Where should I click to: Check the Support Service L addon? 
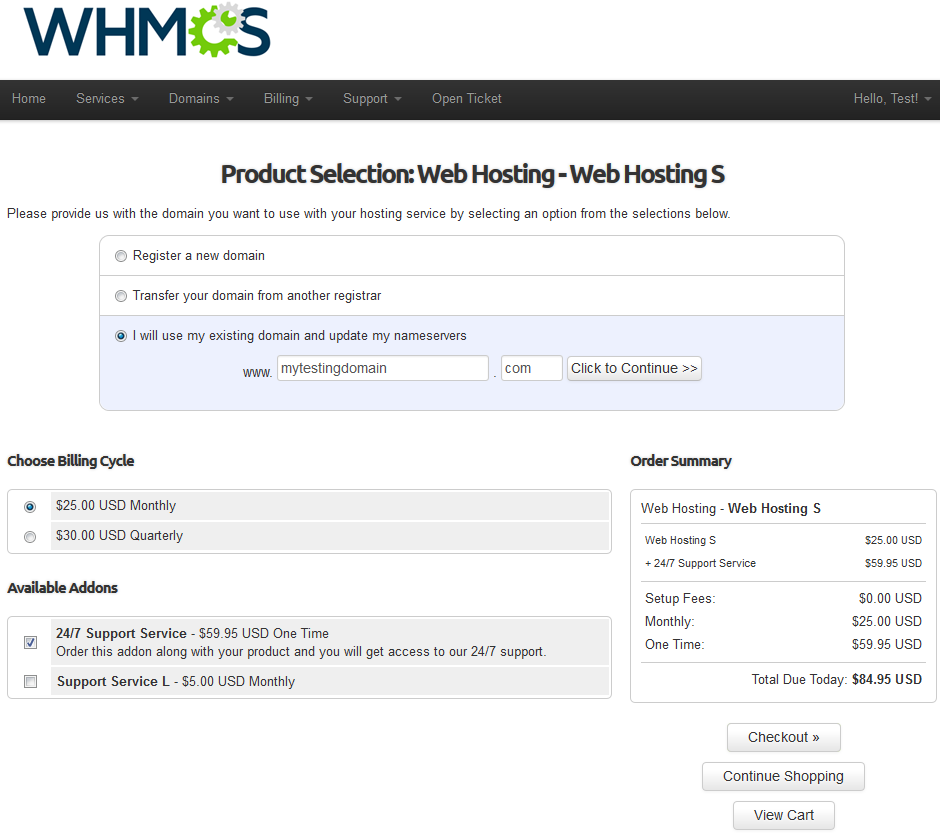coord(31,682)
